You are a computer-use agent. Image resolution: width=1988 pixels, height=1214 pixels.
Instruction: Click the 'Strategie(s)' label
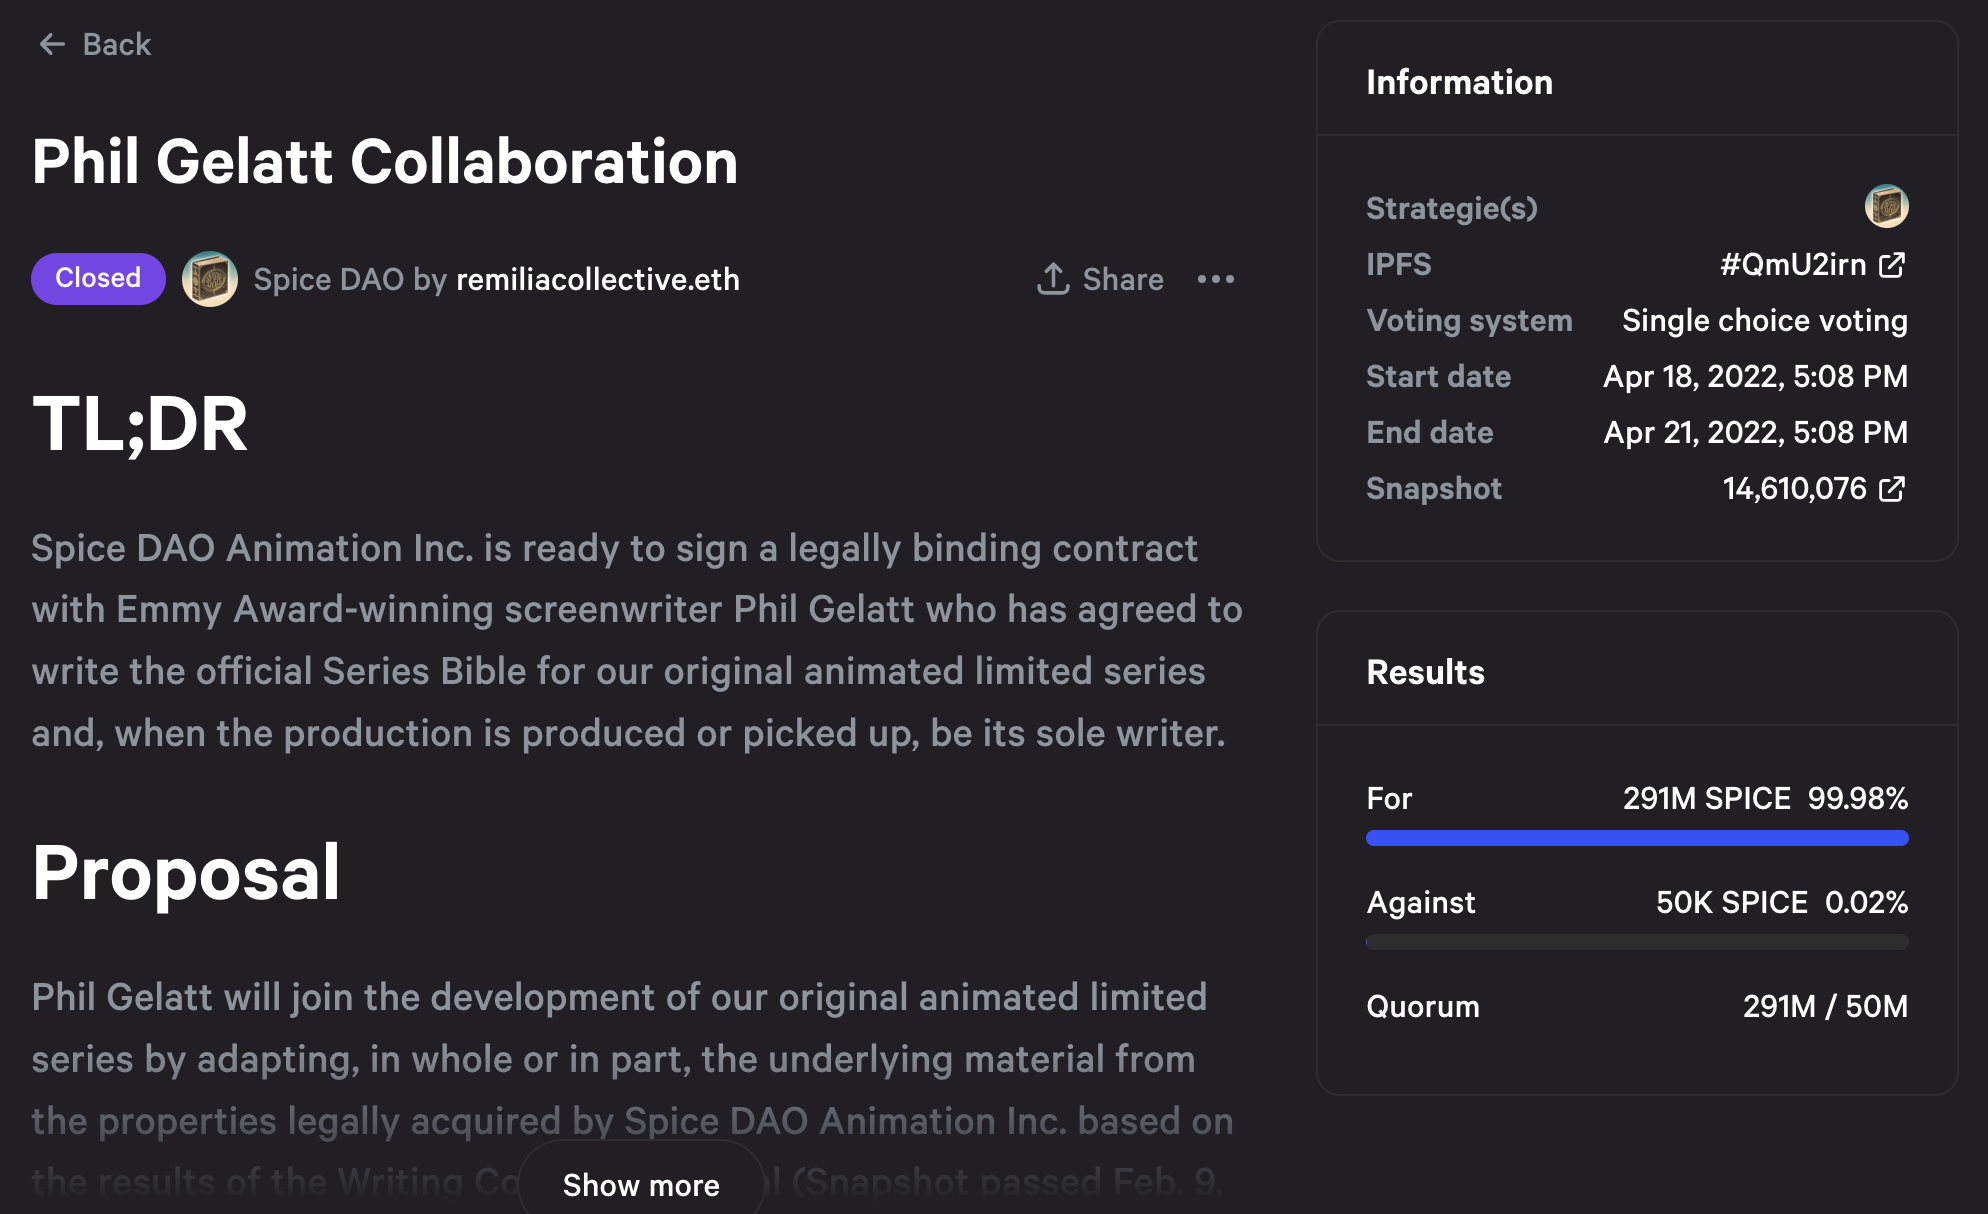click(1451, 208)
